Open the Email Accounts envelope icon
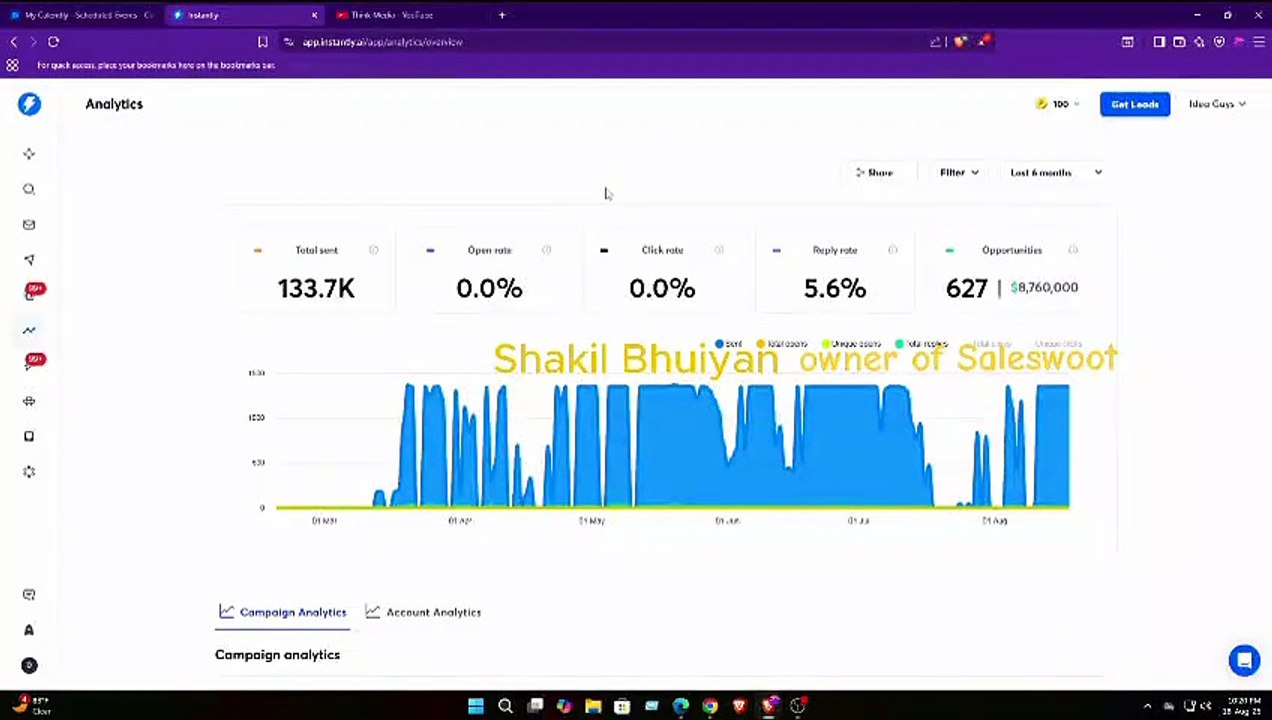 [29, 225]
